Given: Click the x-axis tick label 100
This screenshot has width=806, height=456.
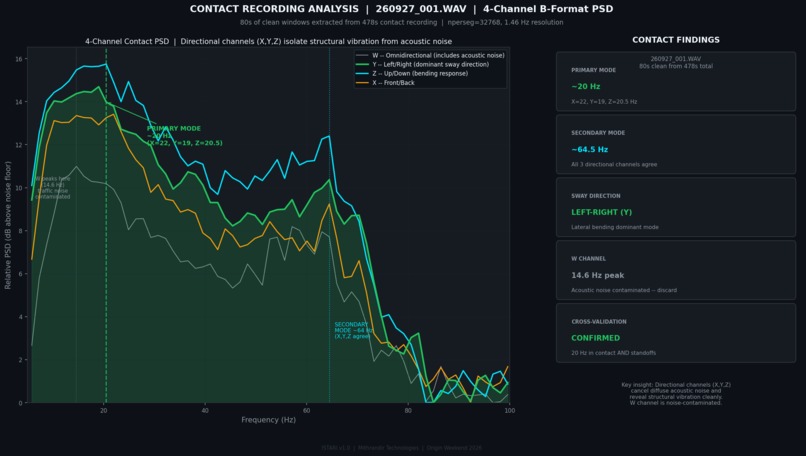Looking at the screenshot, I should coord(509,410).
